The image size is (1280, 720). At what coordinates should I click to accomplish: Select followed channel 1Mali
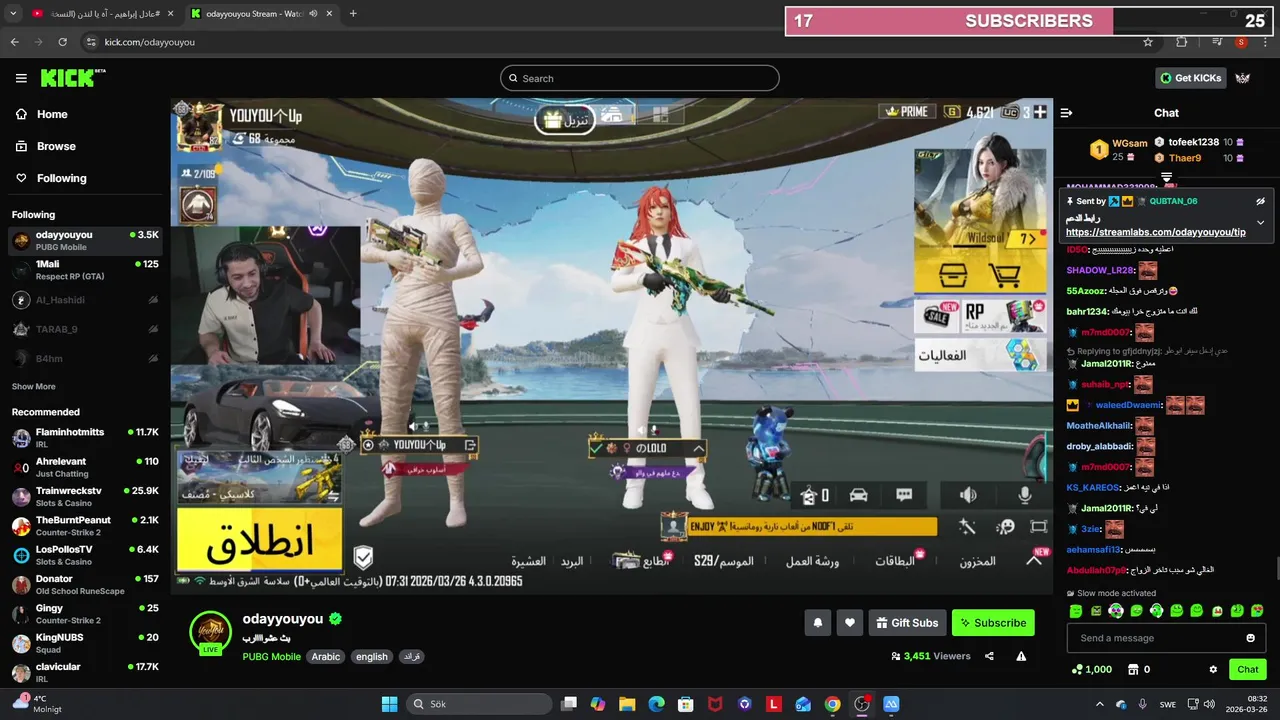point(85,269)
